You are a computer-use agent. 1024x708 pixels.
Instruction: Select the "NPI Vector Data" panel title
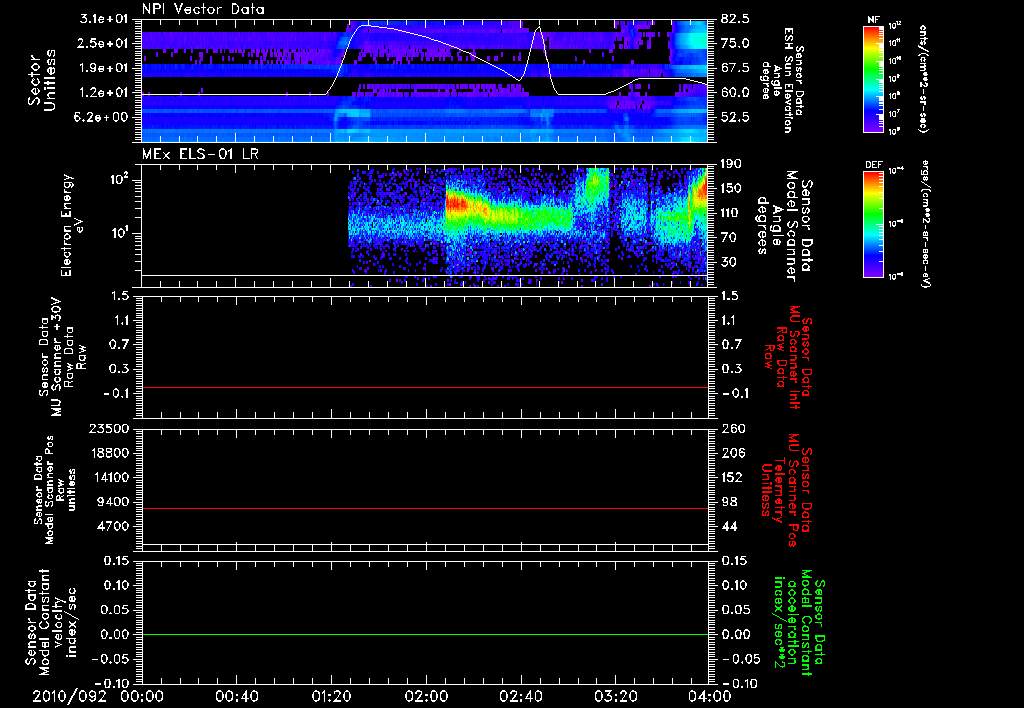click(x=203, y=9)
